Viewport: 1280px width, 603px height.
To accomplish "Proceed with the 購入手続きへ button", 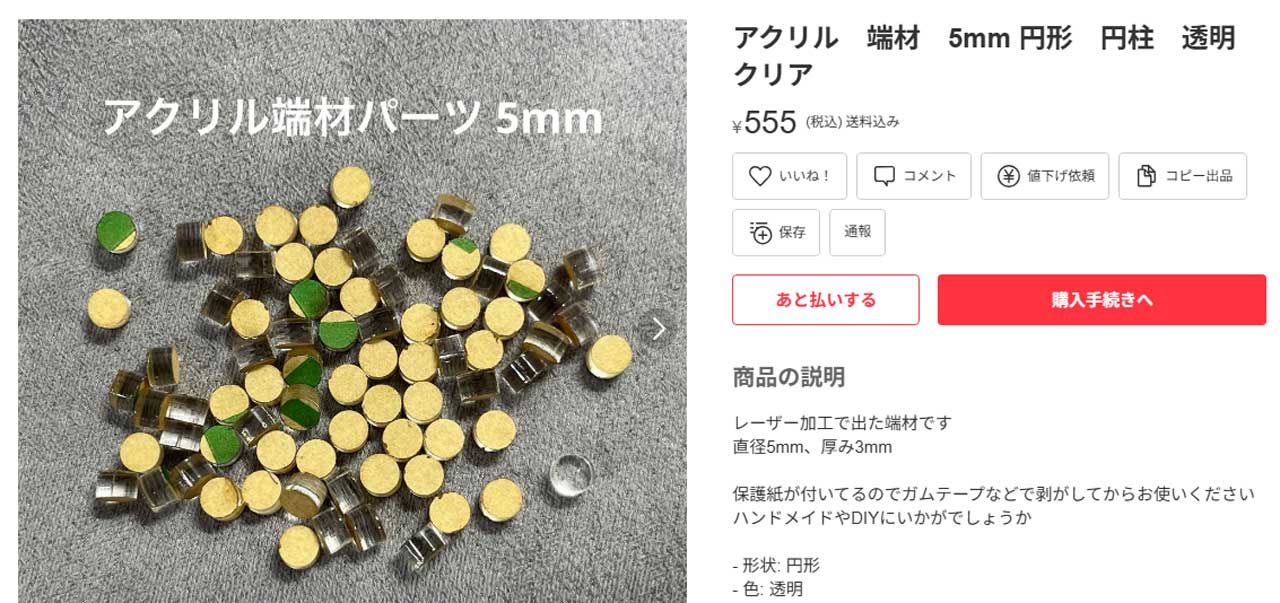I will pyautogui.click(x=1101, y=300).
